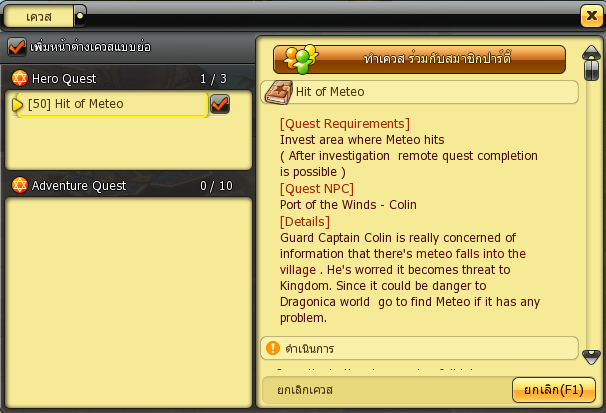This screenshot has width=606, height=413.
Task: Select the Thai quest tab at the top left
Action: click(39, 17)
